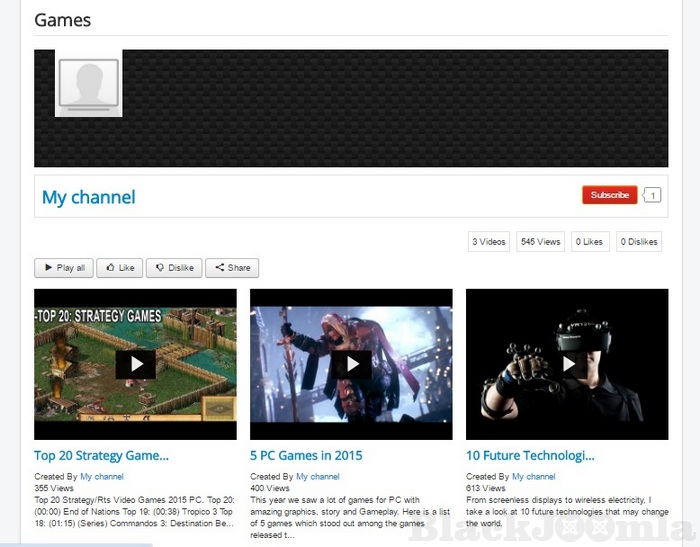Viewport: 700px width, 547px height.
Task: Click the 0 Likes counter
Action: click(589, 242)
